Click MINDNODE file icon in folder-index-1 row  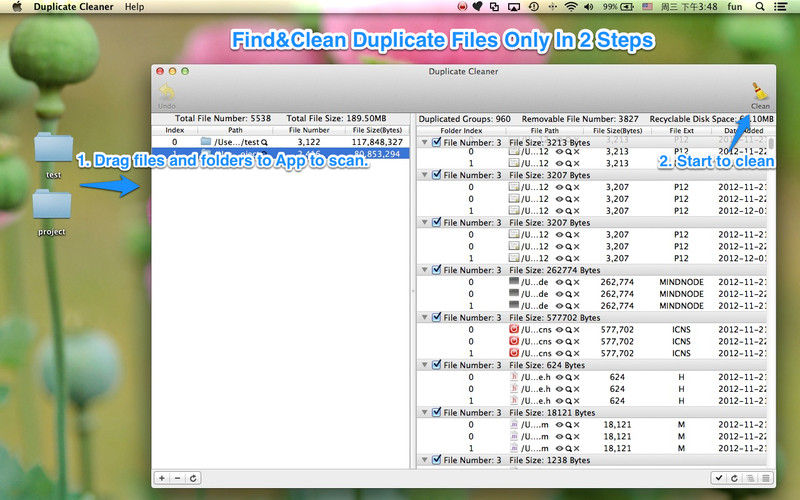[x=514, y=305]
